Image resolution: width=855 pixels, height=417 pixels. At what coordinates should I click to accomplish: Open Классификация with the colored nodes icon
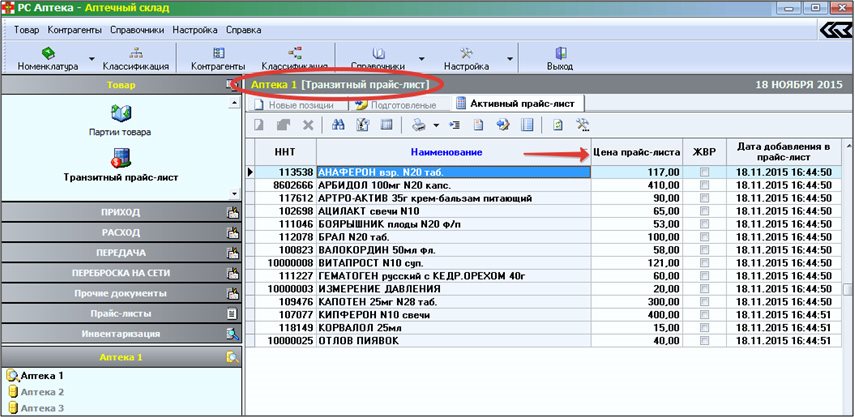(294, 59)
